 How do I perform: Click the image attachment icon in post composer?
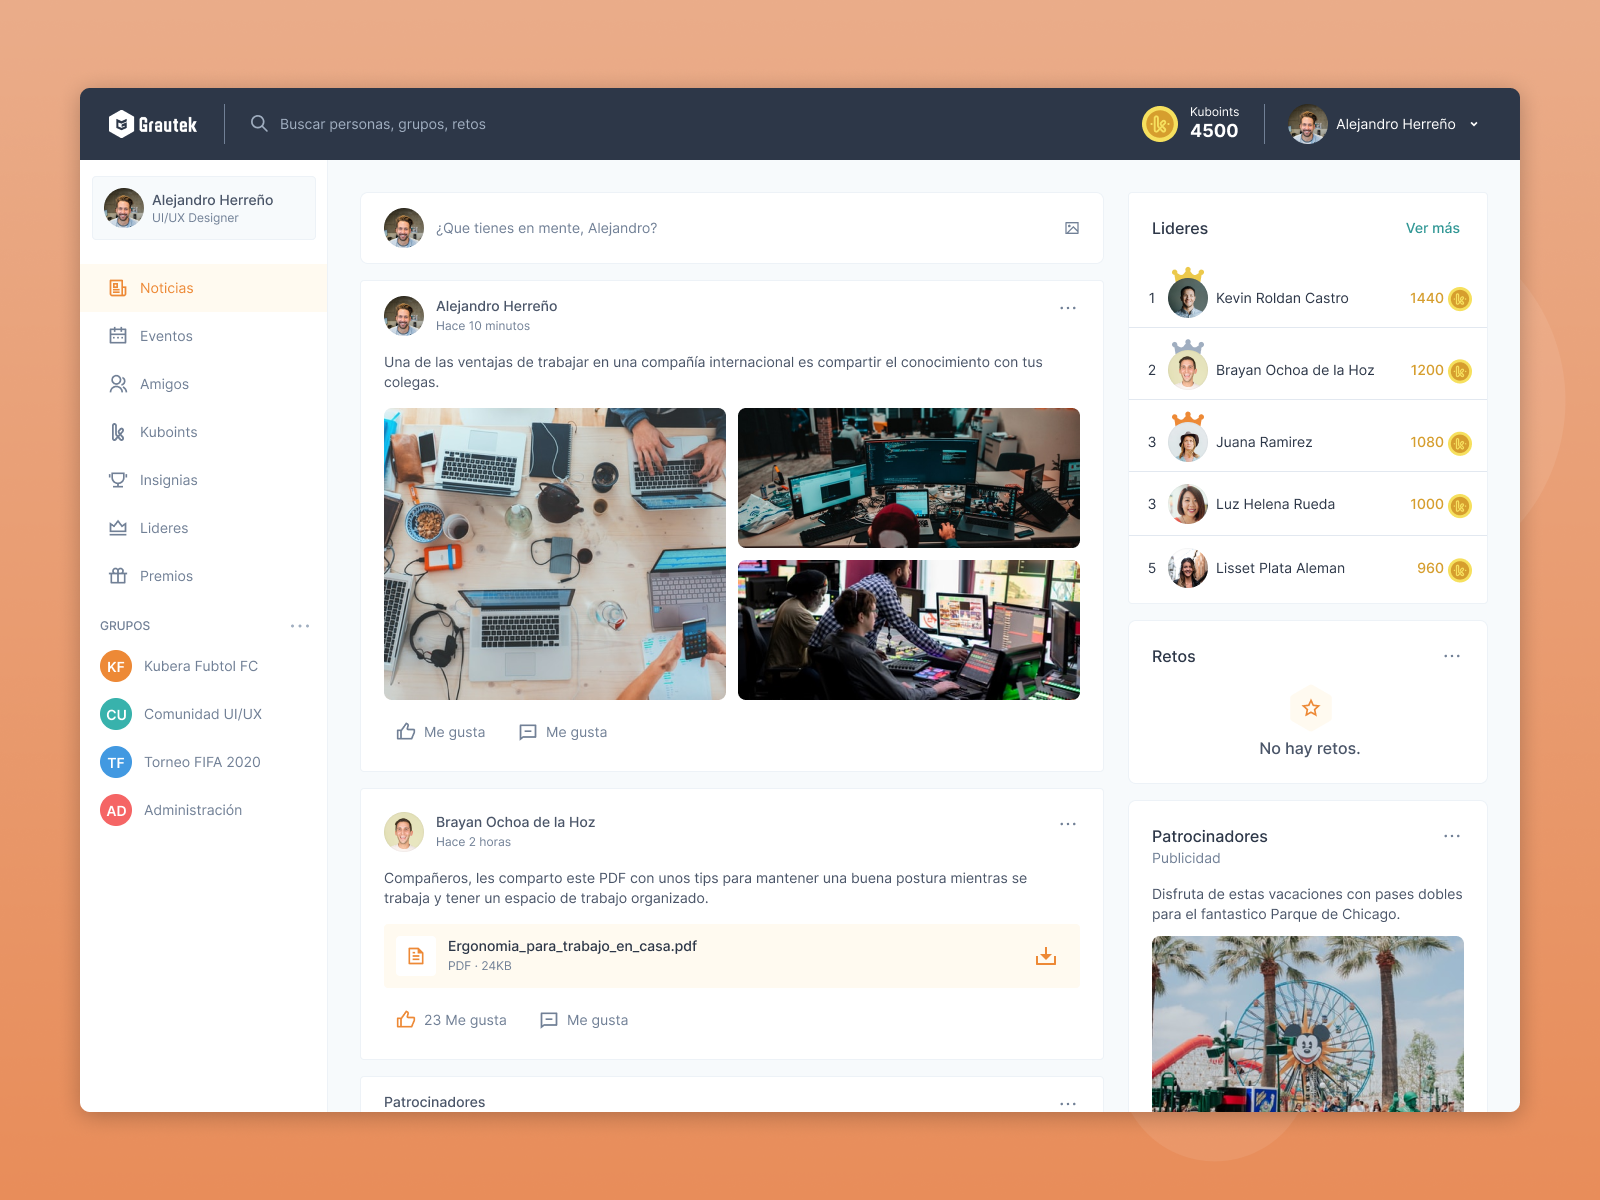1071,228
